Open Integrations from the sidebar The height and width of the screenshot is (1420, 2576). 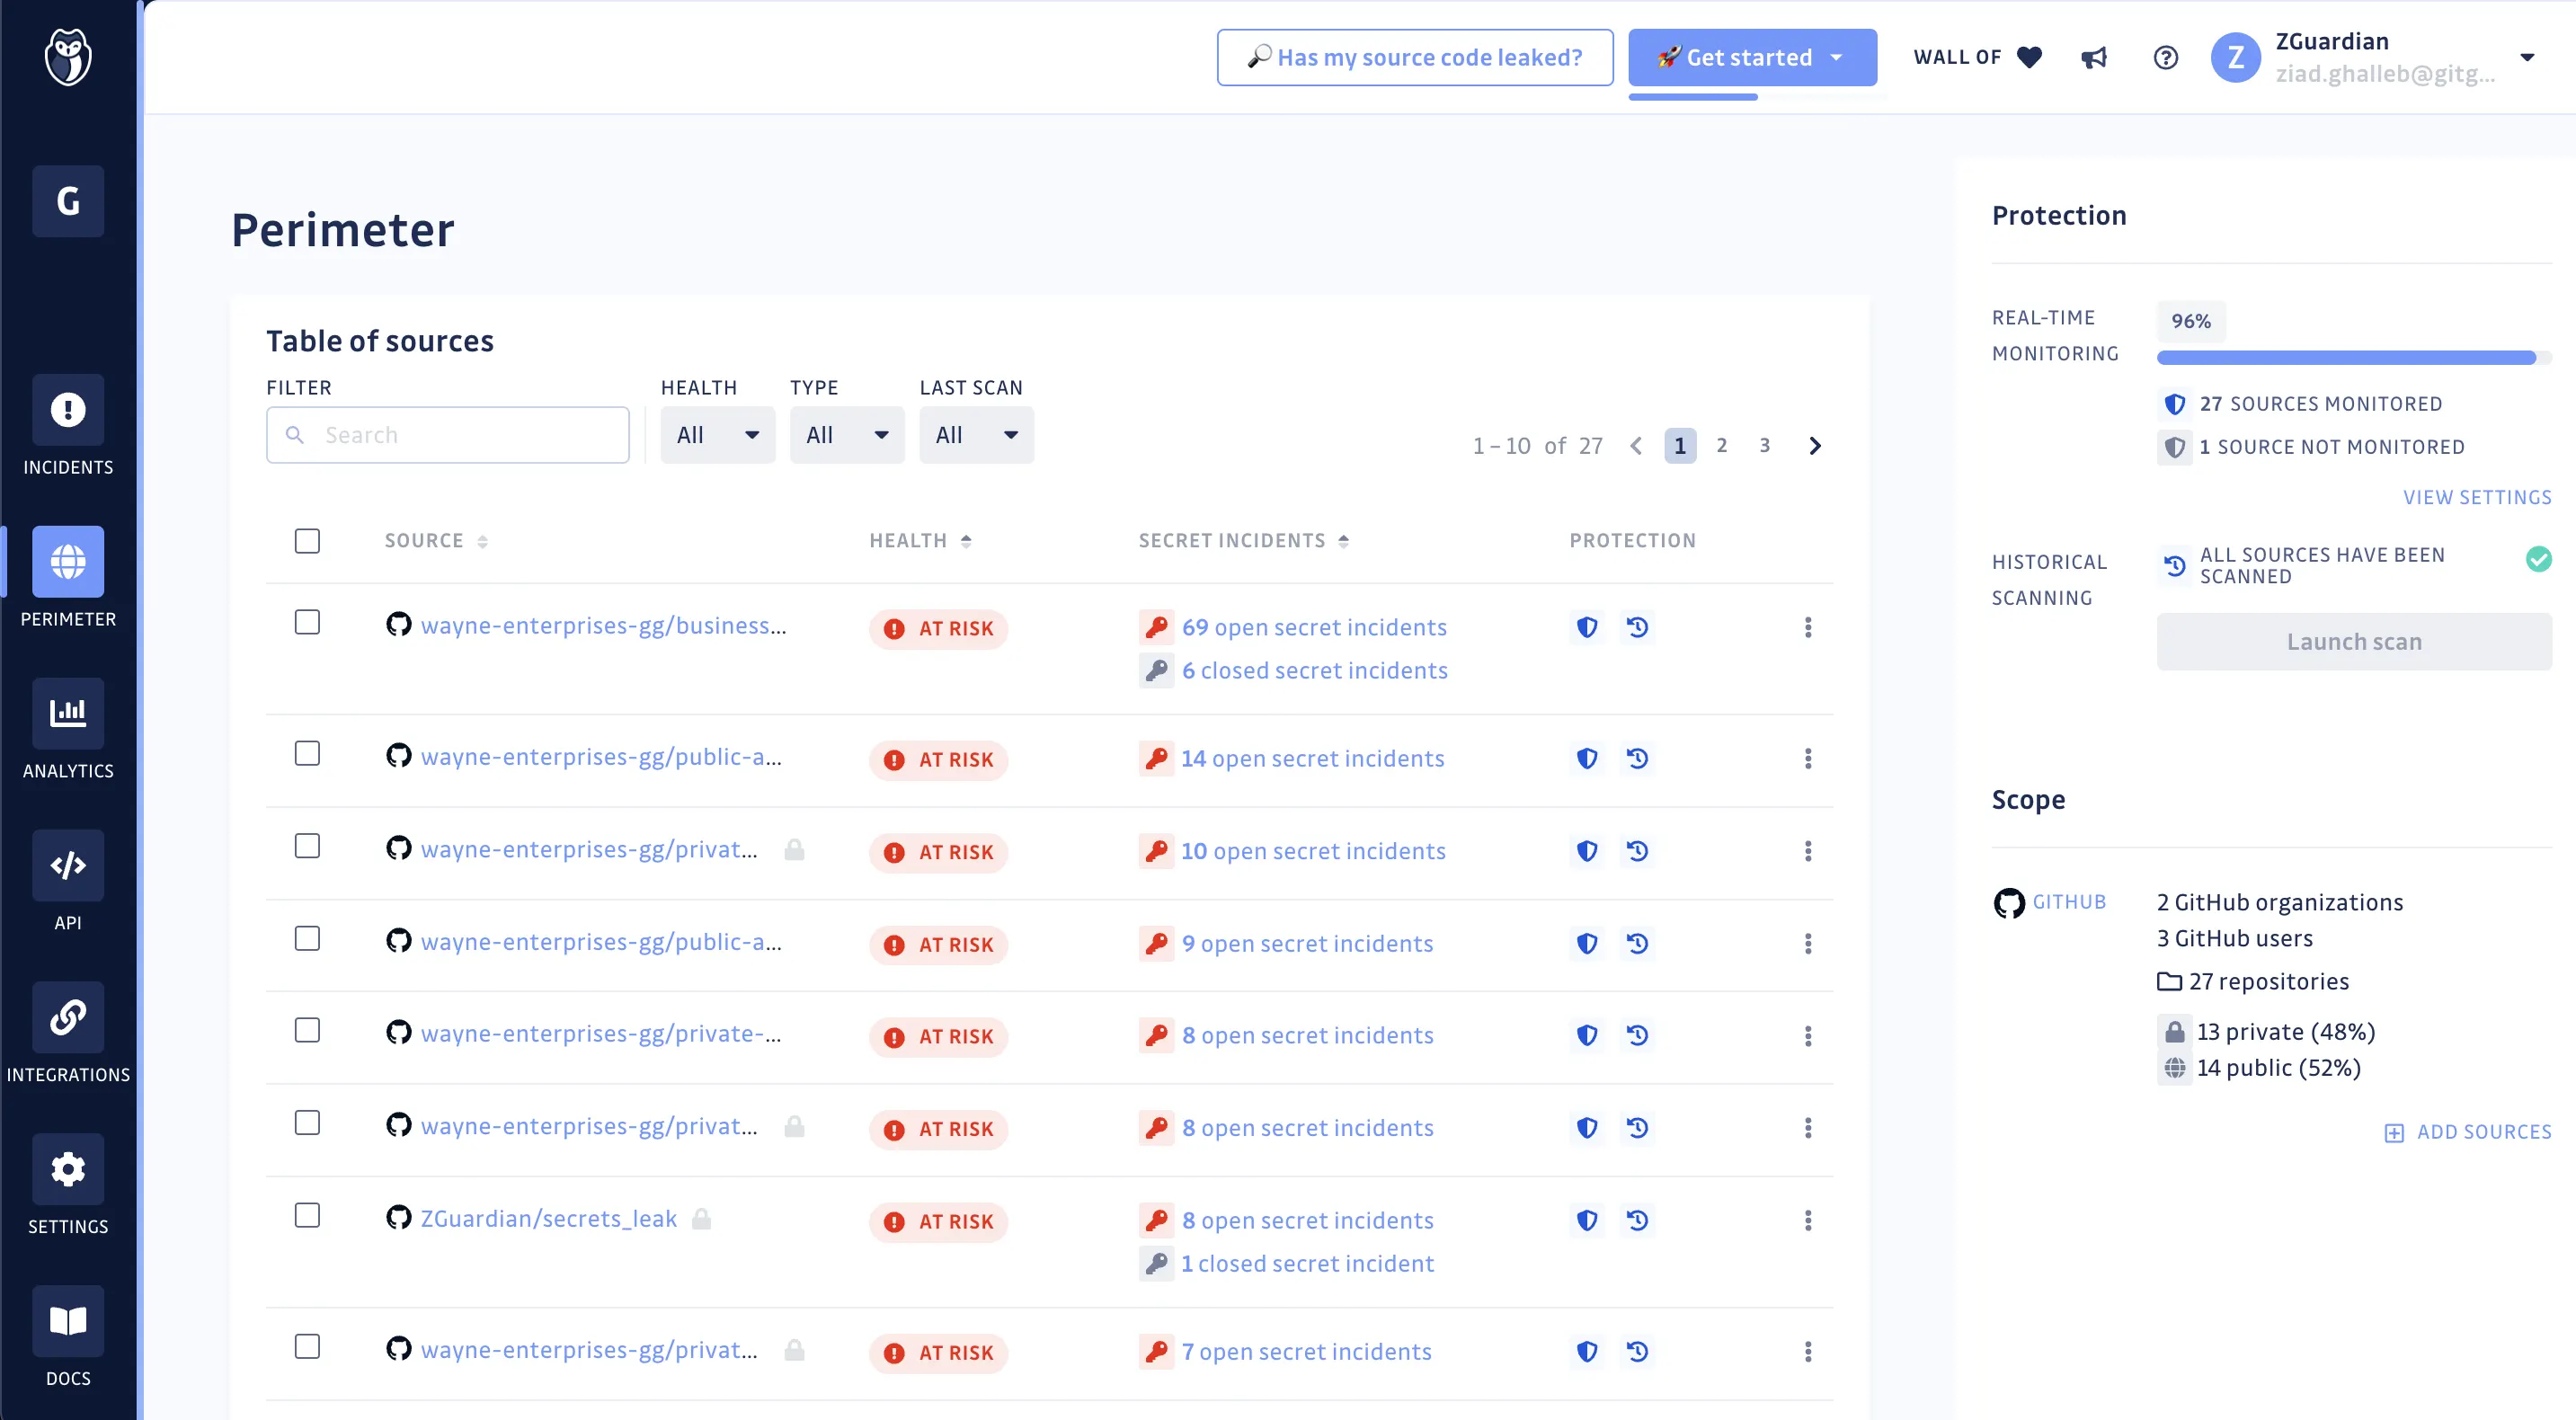pyautogui.click(x=68, y=1034)
